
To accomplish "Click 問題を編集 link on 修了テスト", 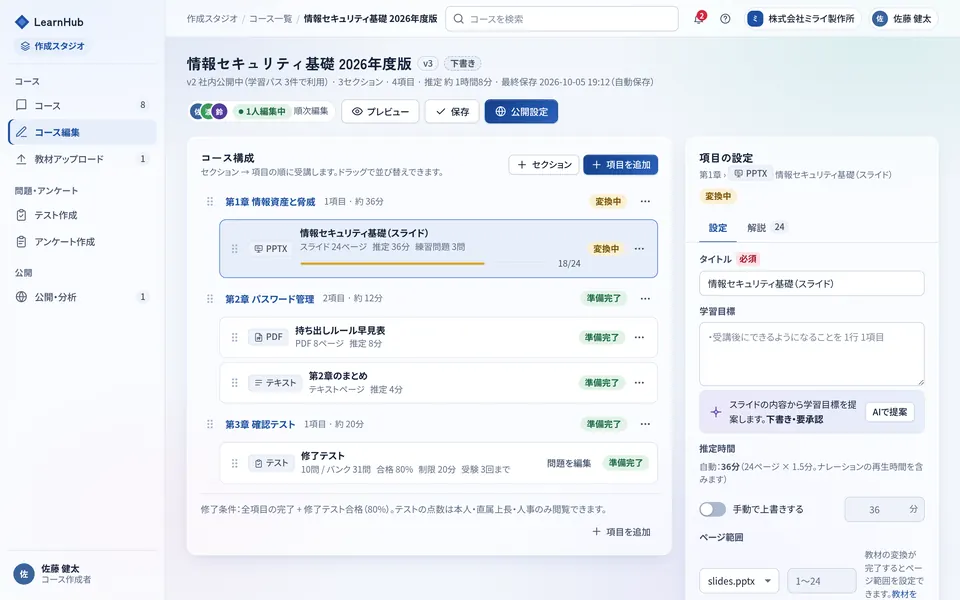I will coord(569,463).
